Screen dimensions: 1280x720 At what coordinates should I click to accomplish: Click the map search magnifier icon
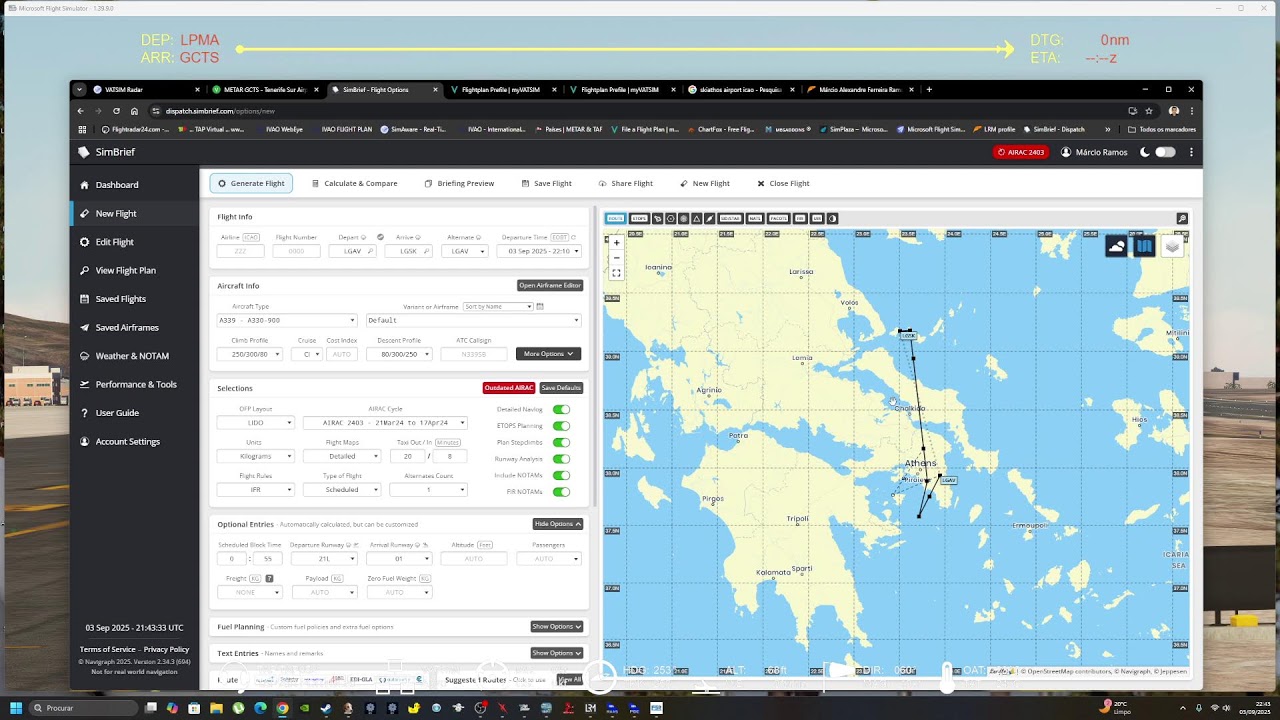(1182, 218)
